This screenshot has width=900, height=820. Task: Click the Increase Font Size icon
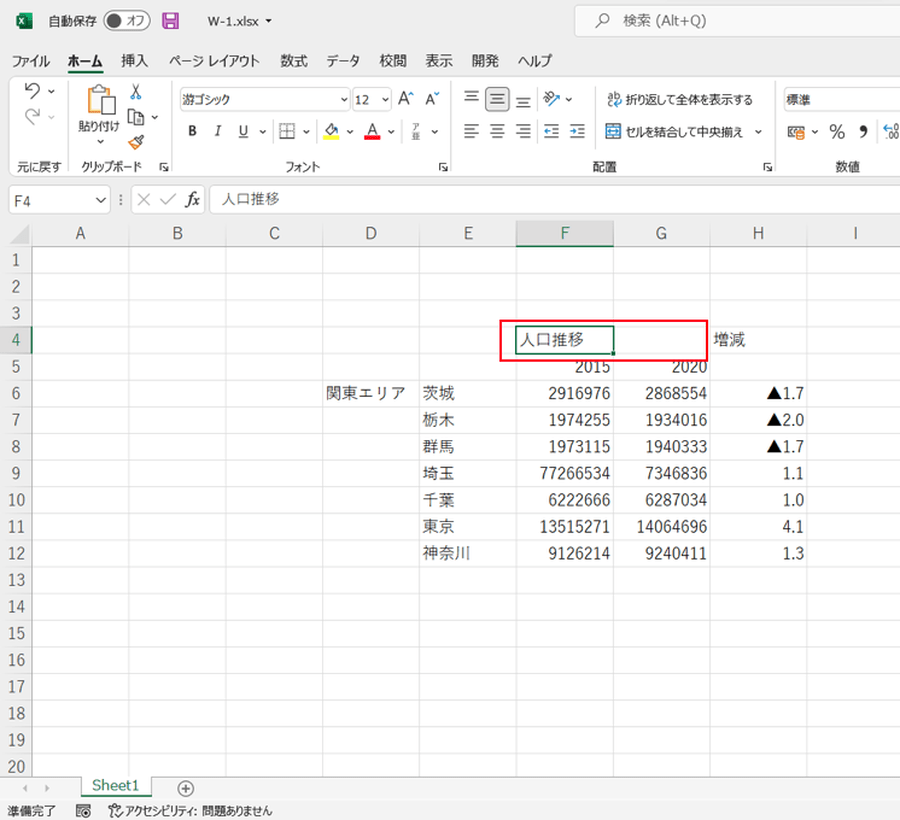pyautogui.click(x=405, y=99)
